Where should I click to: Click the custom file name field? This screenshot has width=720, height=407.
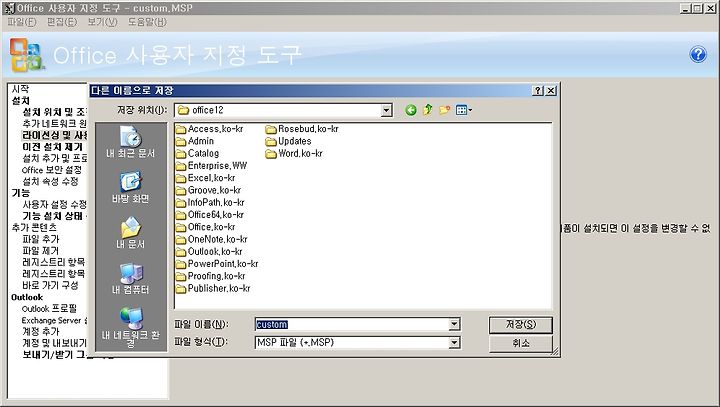click(x=352, y=324)
